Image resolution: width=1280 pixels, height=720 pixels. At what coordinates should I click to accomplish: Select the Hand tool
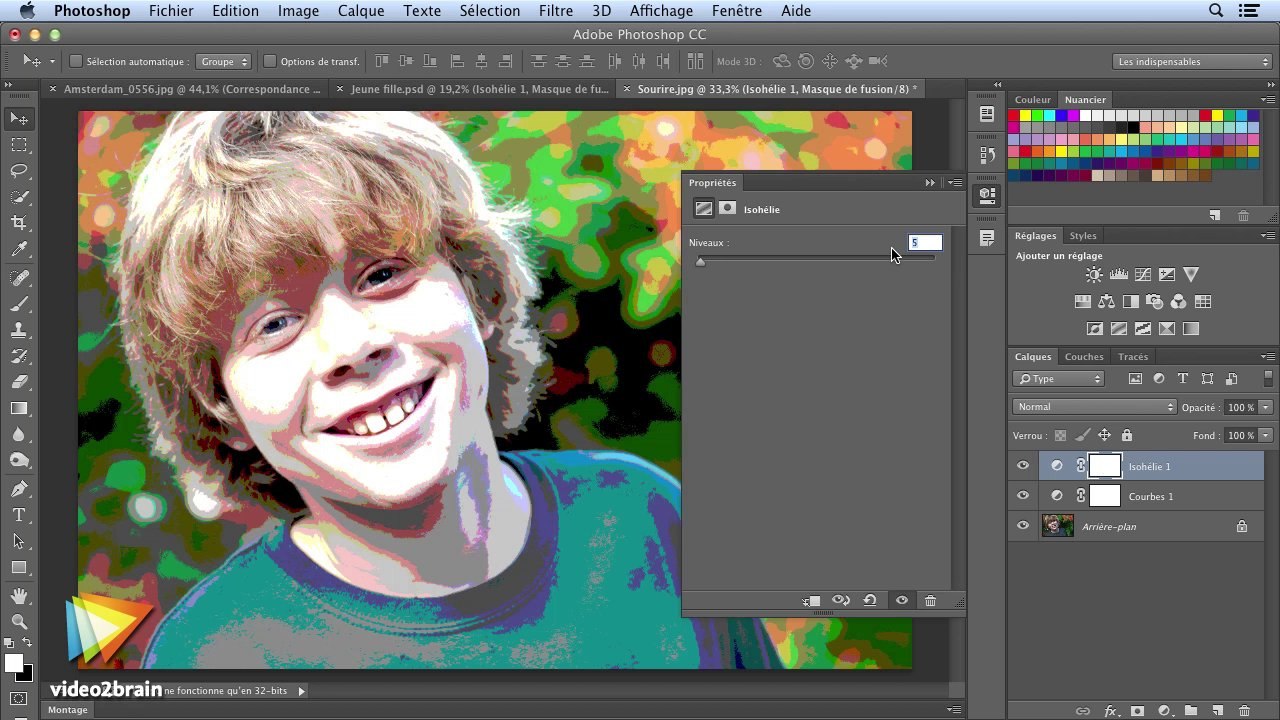tap(19, 596)
